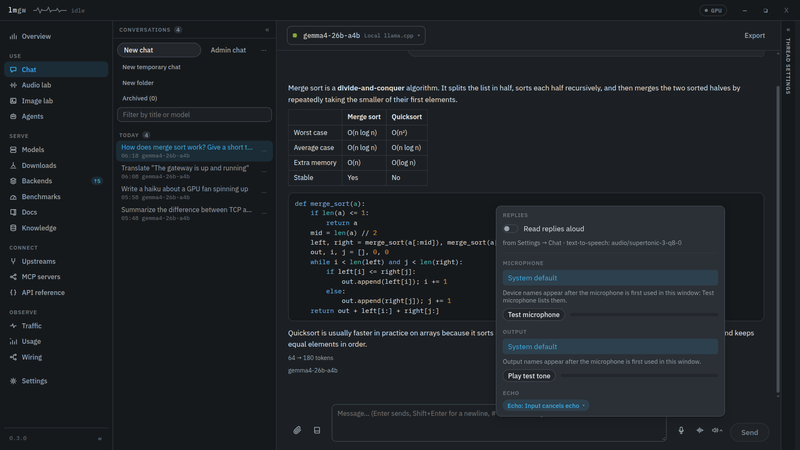Open the TCP summary conversation
The width and height of the screenshot is (800, 450).
(189, 213)
